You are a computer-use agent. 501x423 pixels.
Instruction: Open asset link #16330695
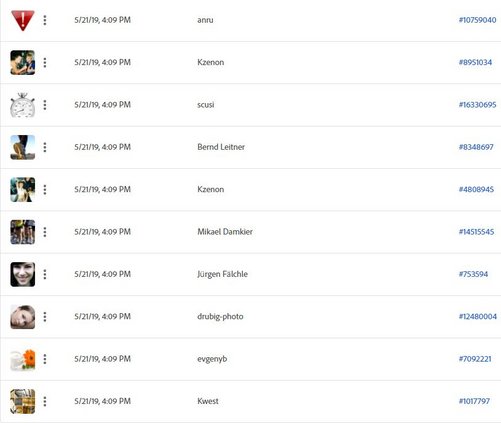click(477, 105)
